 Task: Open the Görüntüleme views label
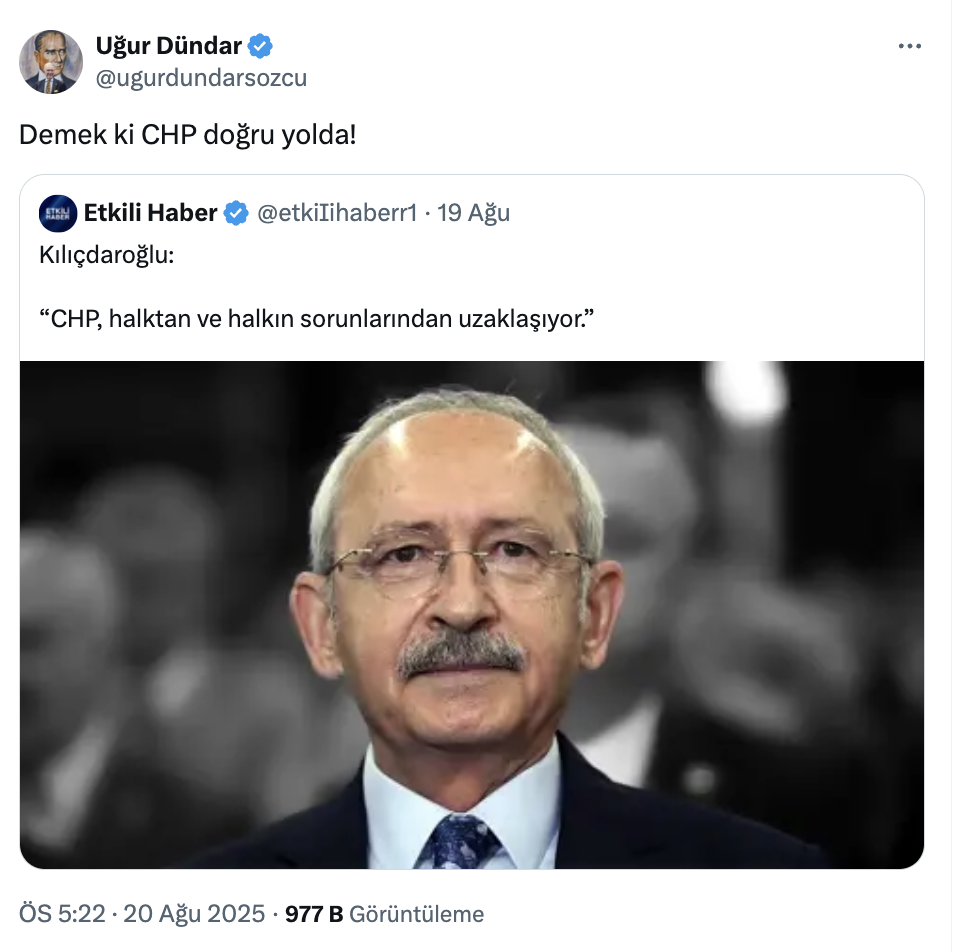416,914
